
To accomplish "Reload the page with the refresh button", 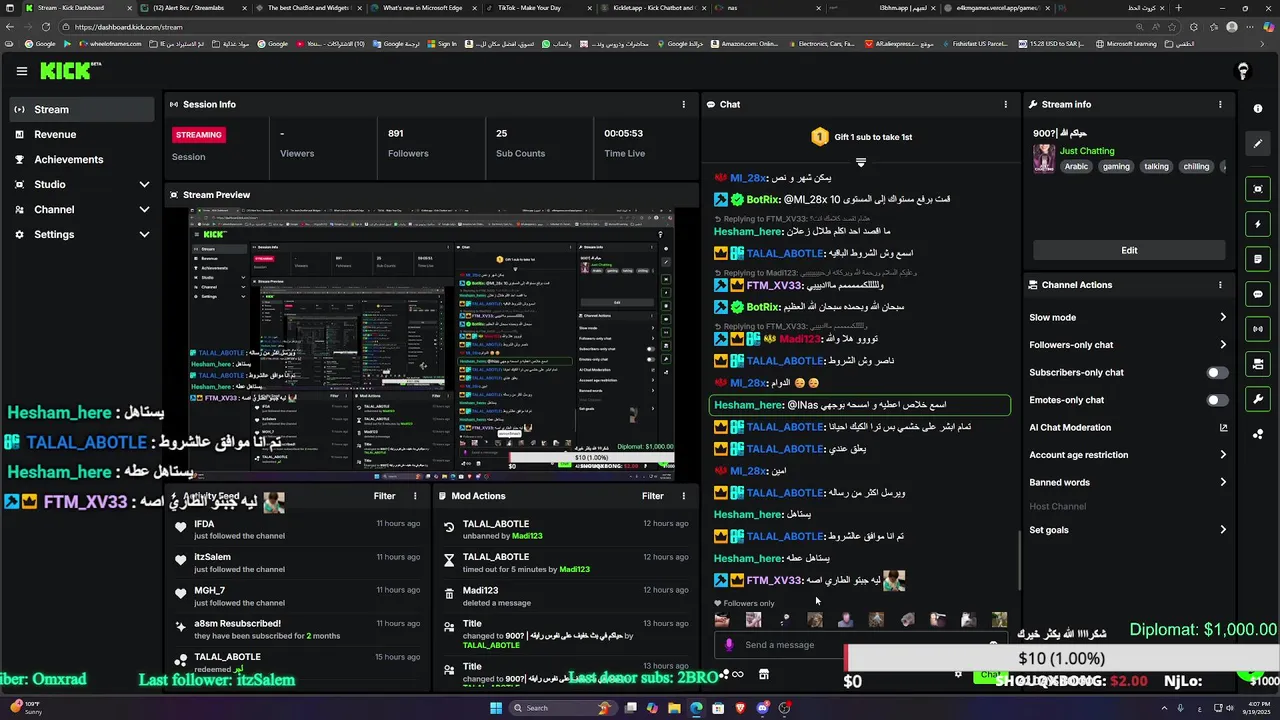I will pyautogui.click(x=46, y=27).
